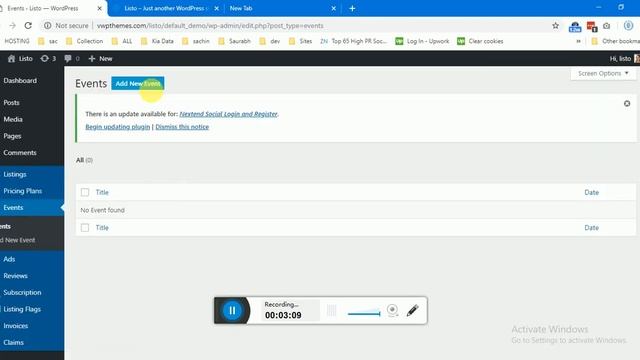Dismiss the update notice with X icon
This screenshot has width=640, height=360.
[627, 104]
